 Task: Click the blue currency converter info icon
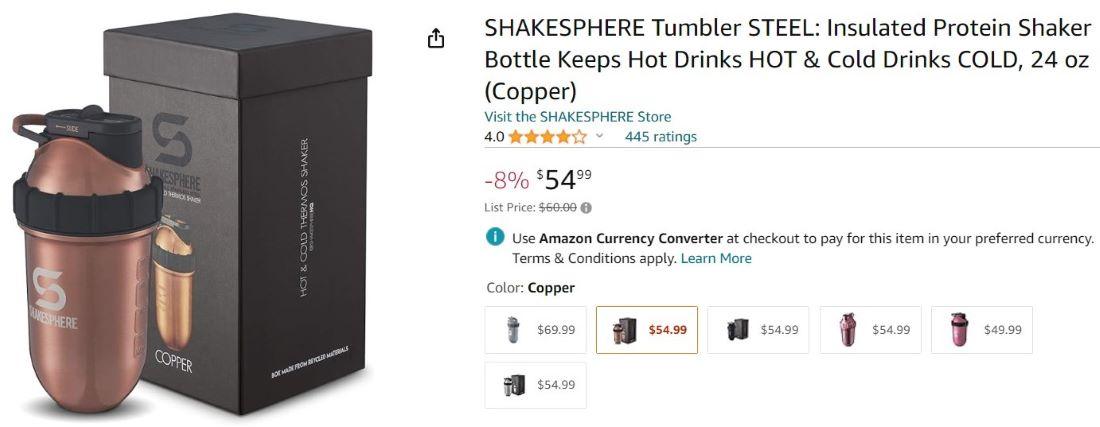pyautogui.click(x=494, y=238)
